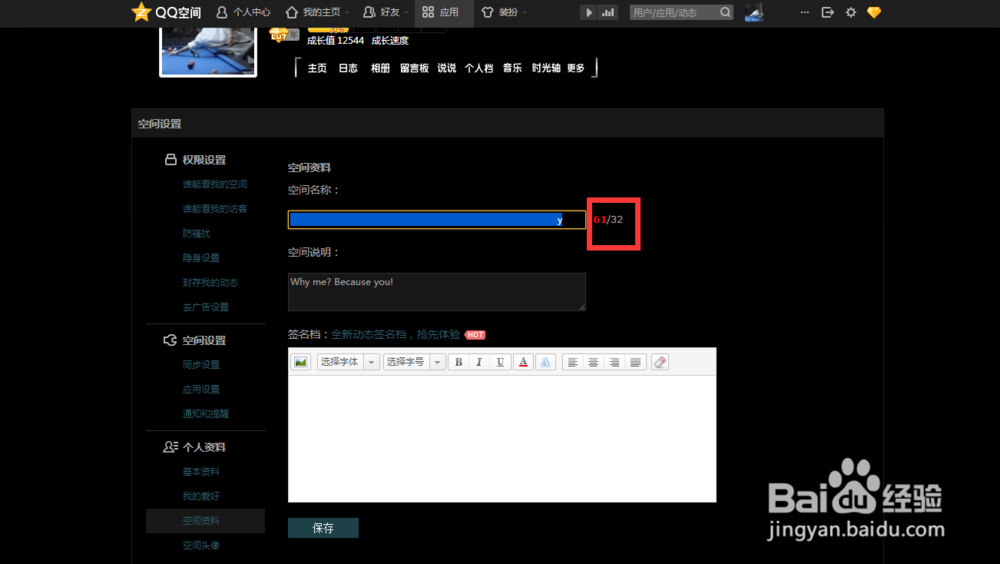Click inside the signature editor area
Screen dimensions: 1000x564
point(502,438)
